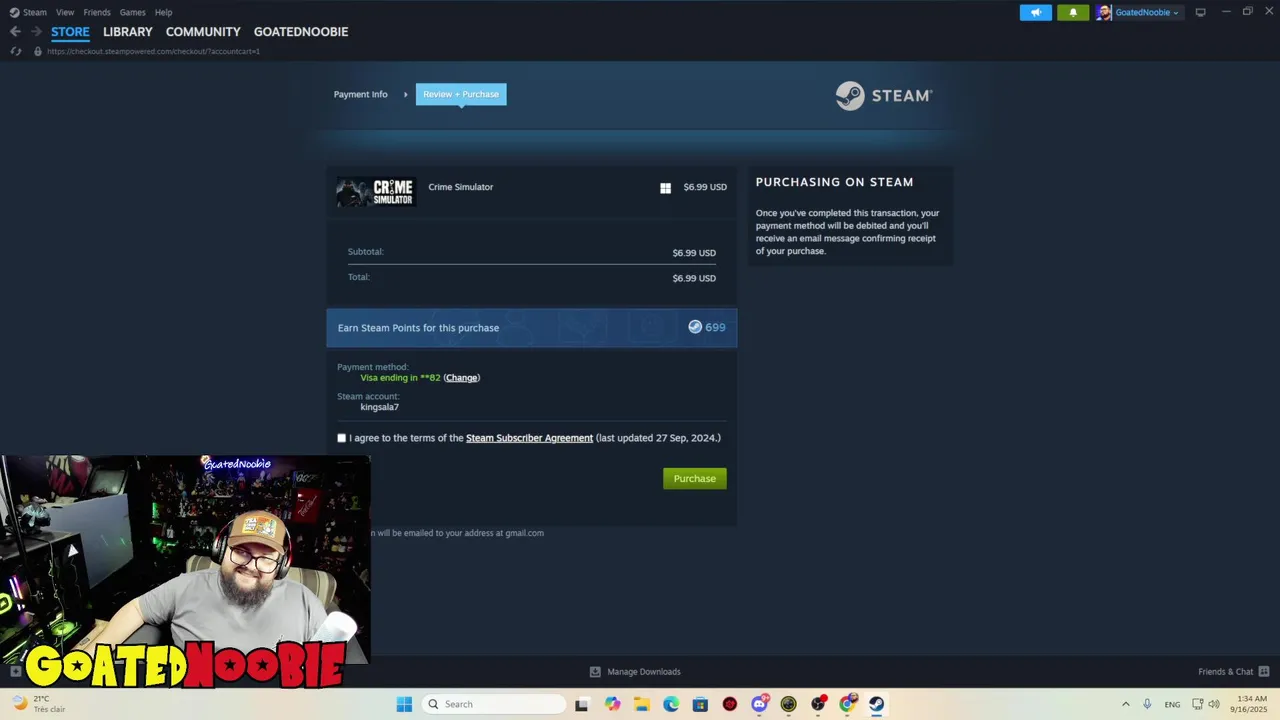
Task: Open the View menu
Action: pyautogui.click(x=65, y=12)
